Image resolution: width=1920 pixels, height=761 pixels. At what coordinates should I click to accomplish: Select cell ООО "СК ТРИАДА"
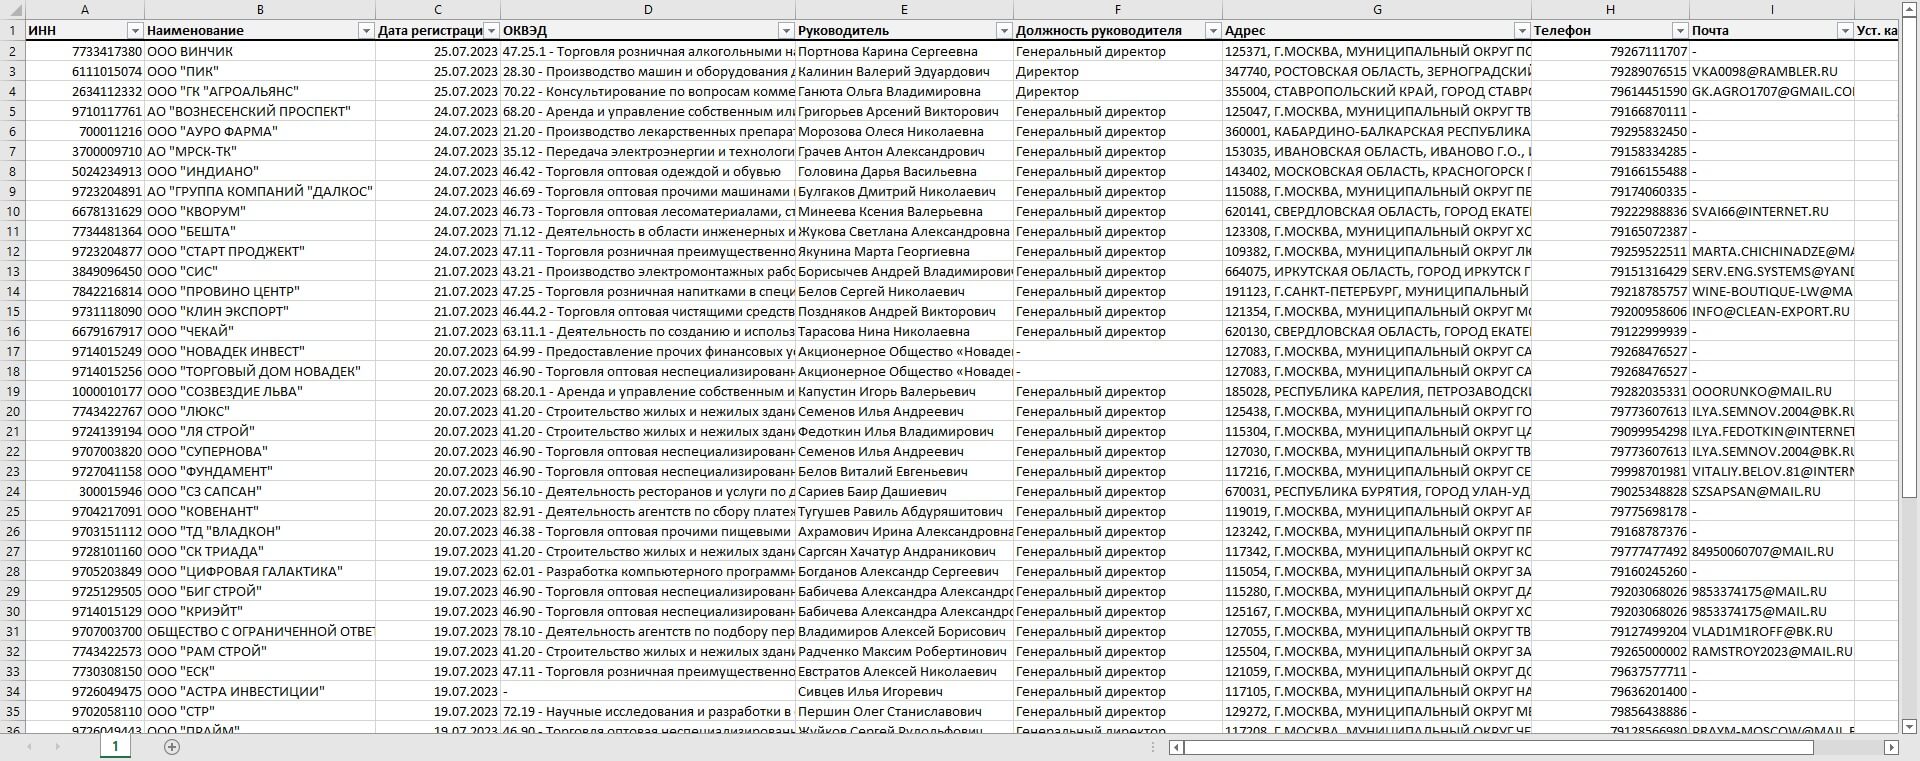(x=260, y=551)
